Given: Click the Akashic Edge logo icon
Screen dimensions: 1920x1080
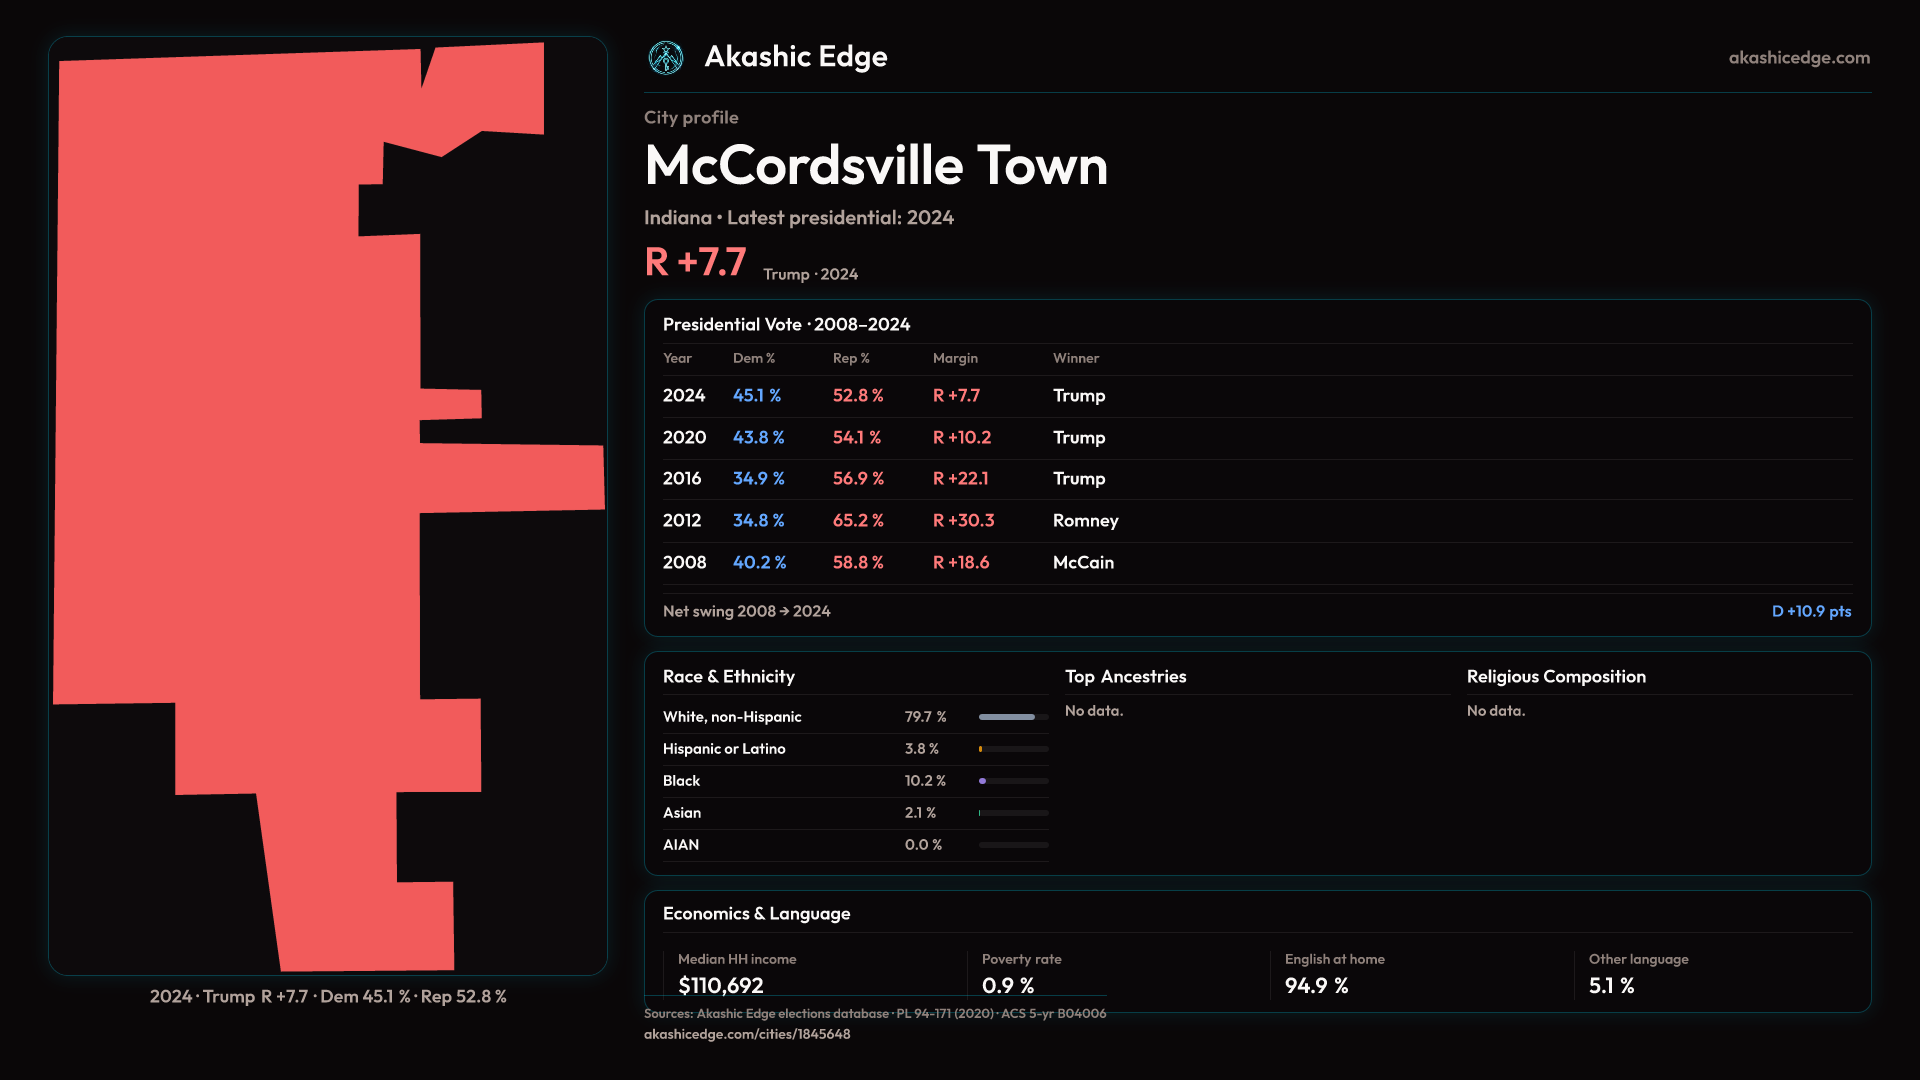Looking at the screenshot, I should (665, 58).
